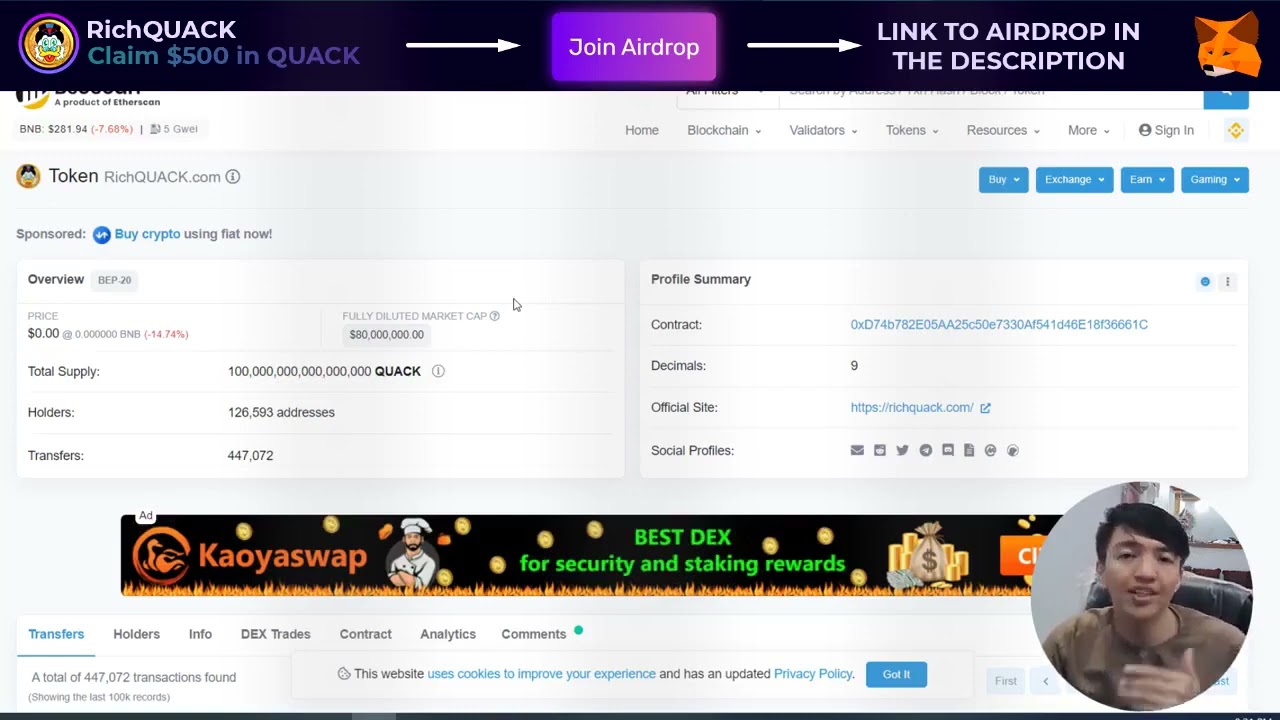Image resolution: width=1280 pixels, height=720 pixels.
Task: Switch to the Transfers tab
Action: pyautogui.click(x=56, y=634)
